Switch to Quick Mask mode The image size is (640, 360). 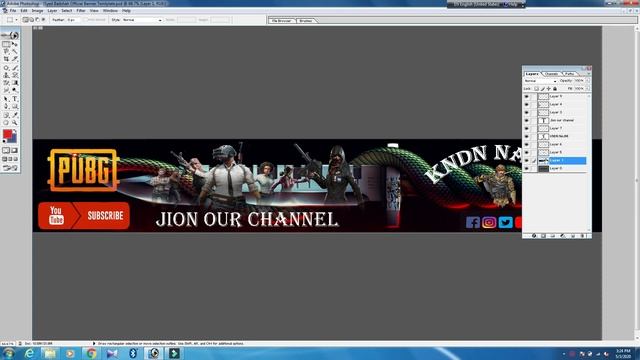(15, 151)
